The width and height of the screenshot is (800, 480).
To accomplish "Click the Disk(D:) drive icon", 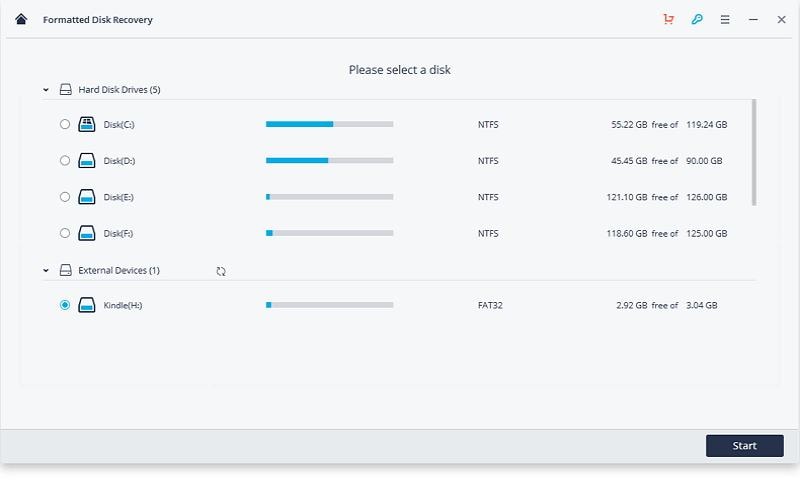I will coord(87,160).
